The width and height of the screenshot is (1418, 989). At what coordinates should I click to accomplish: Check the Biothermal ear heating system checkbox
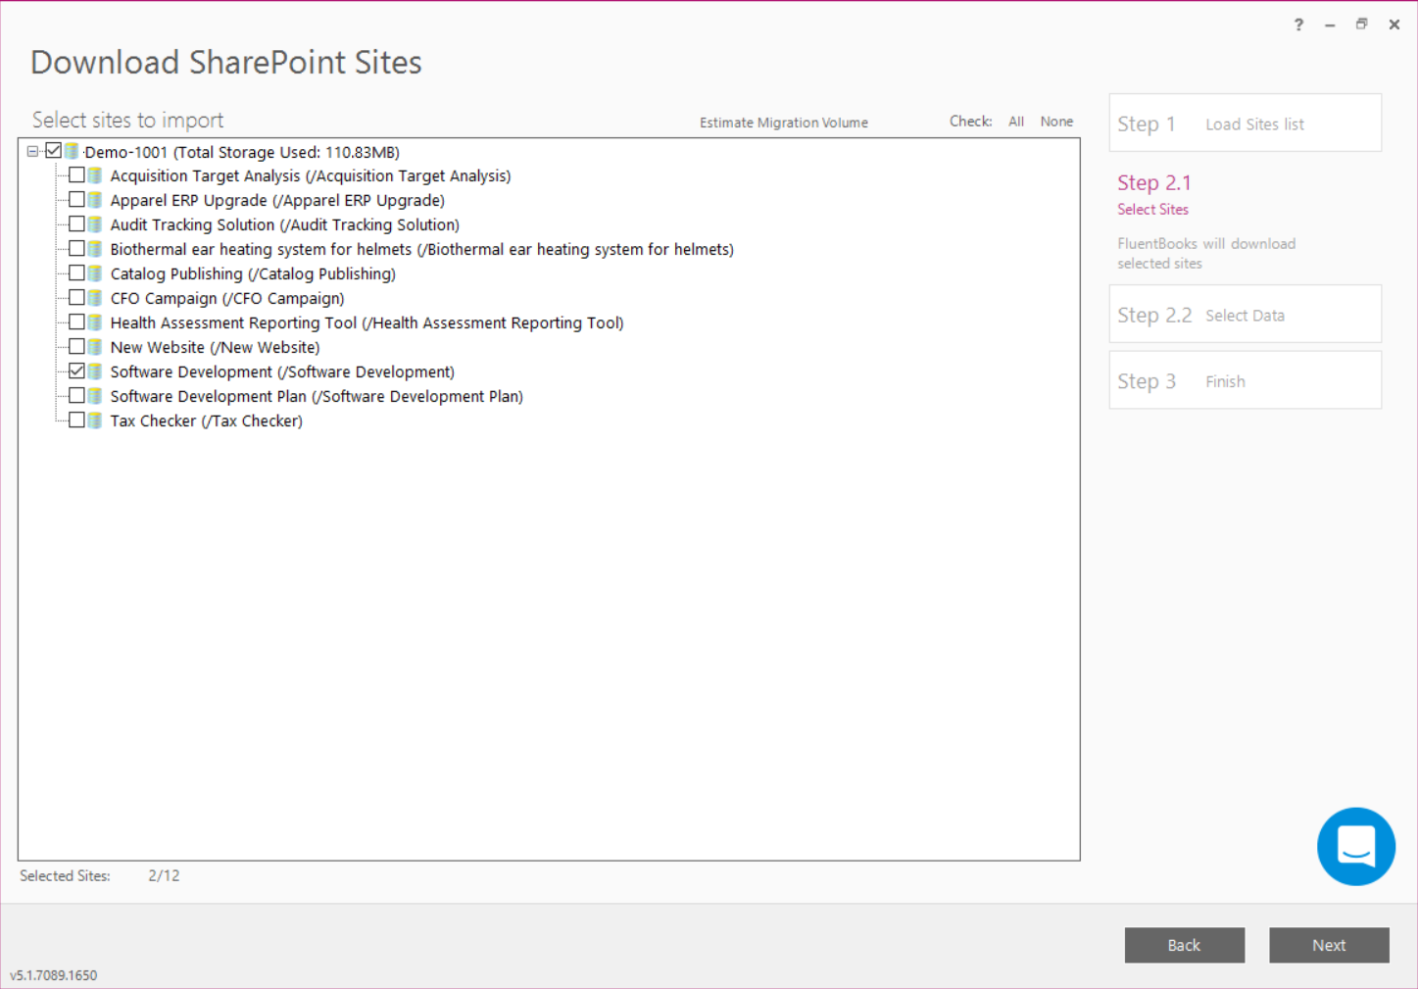tap(77, 249)
